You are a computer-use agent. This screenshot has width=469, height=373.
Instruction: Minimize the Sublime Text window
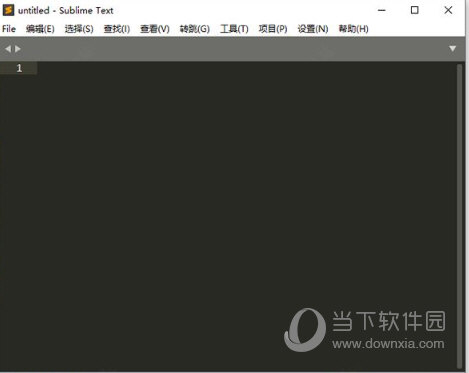point(382,10)
